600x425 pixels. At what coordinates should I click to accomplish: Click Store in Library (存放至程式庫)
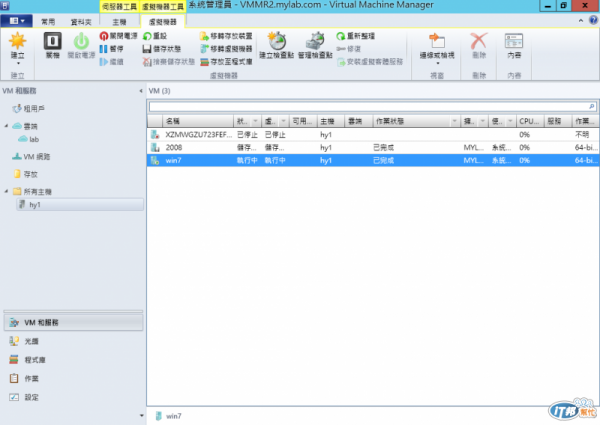226,62
